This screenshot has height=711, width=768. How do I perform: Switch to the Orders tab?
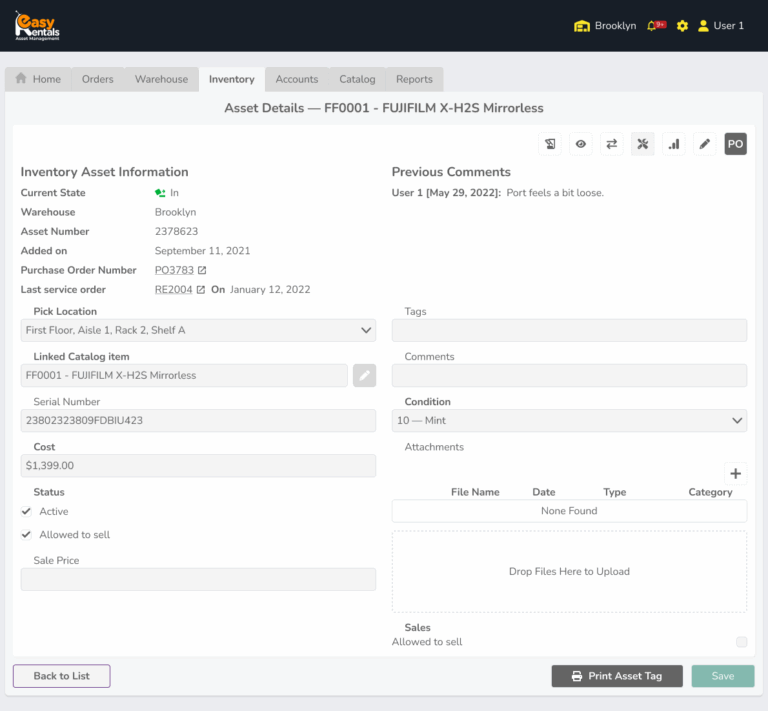(x=97, y=79)
